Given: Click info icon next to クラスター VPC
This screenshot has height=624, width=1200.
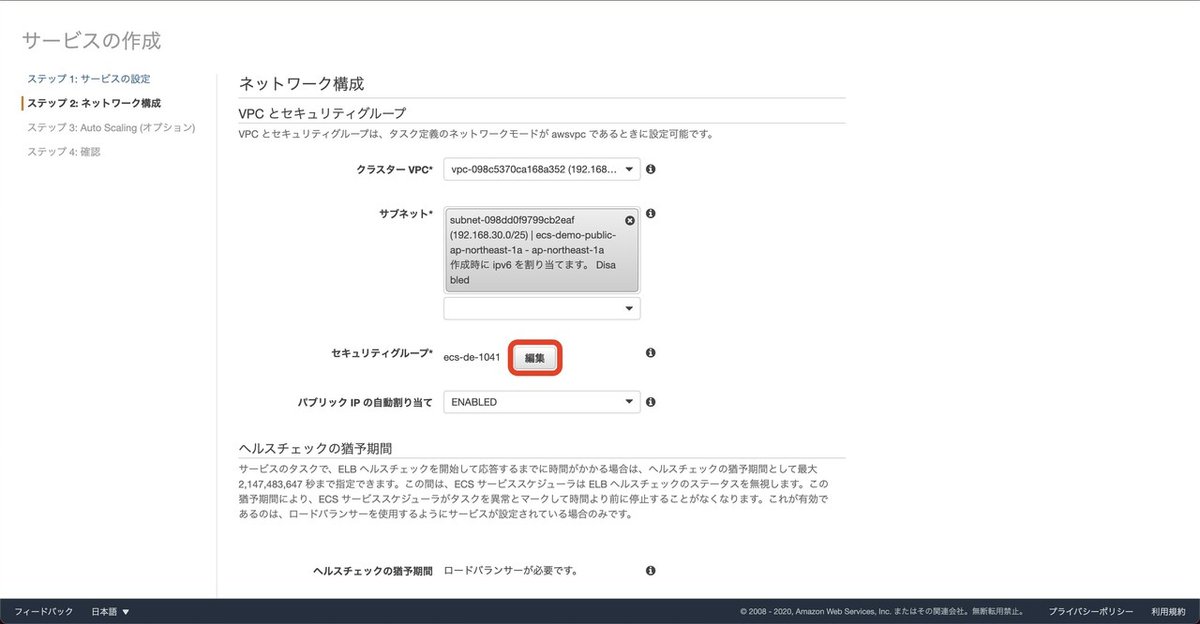Looking at the screenshot, I should coord(650,170).
